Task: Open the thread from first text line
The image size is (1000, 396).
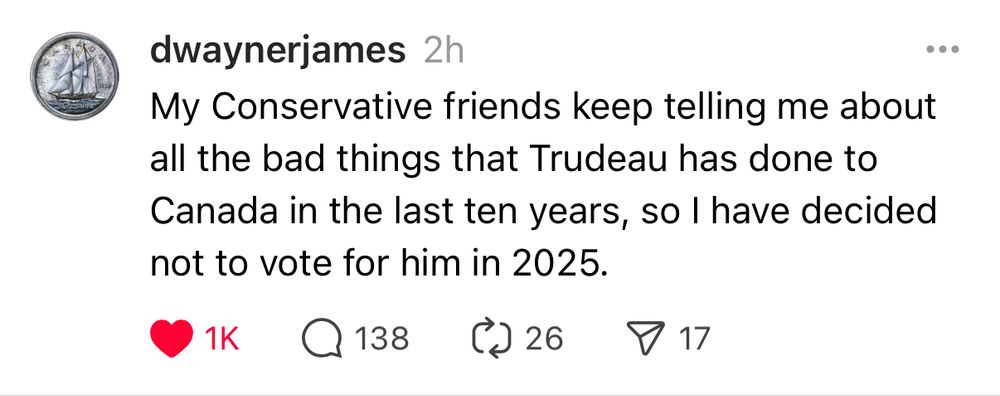Action: (543, 108)
